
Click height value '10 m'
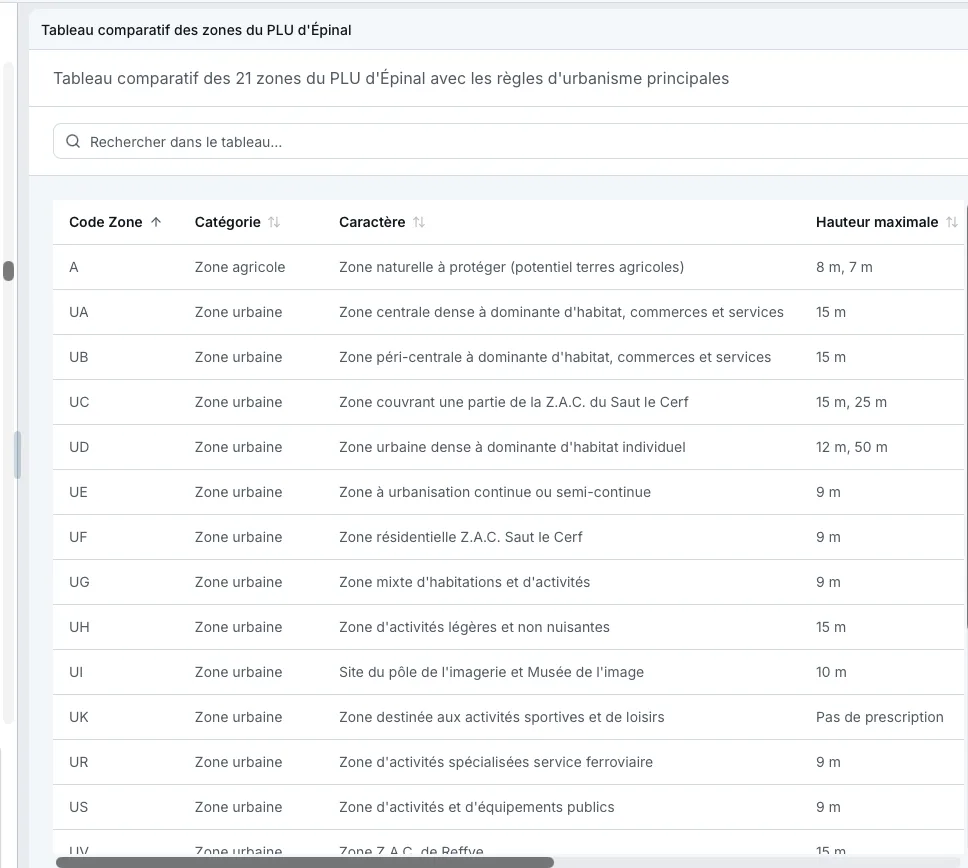pyautogui.click(x=831, y=673)
